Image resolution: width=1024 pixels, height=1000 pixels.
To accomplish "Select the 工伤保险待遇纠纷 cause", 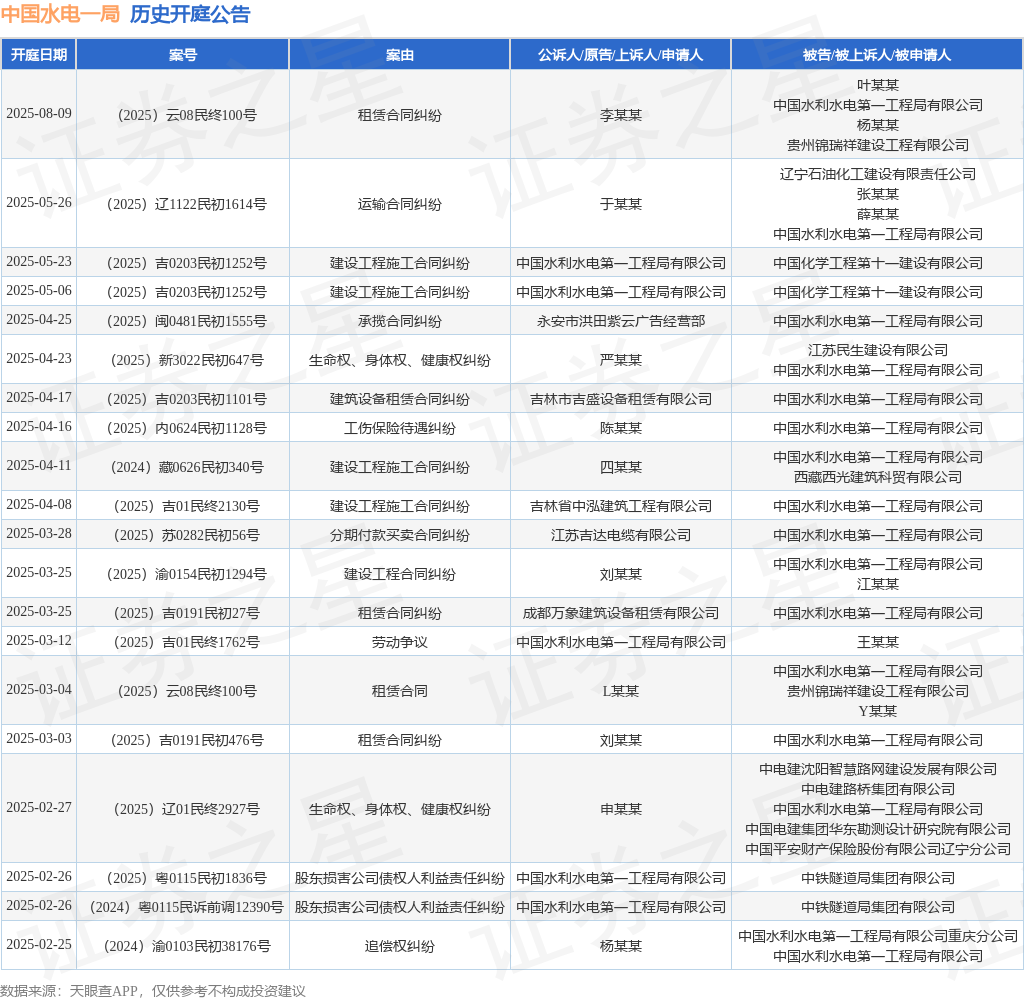I will [400, 428].
